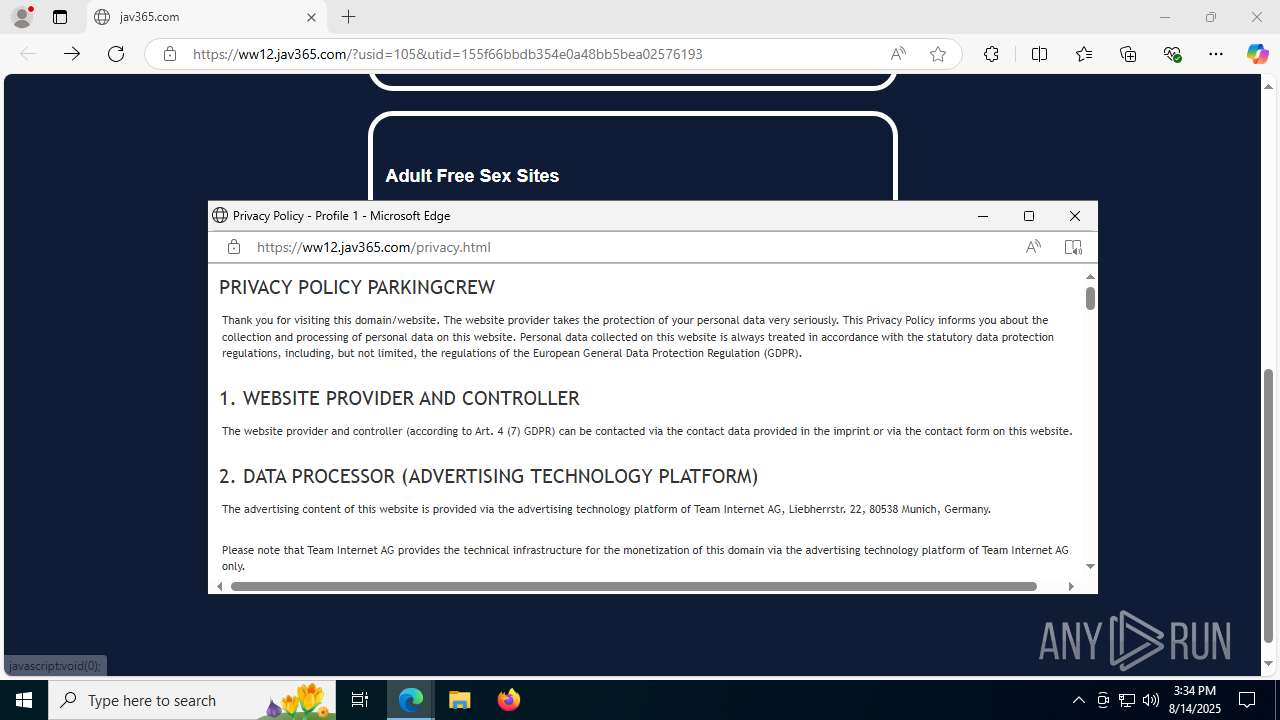Click '2. DATA PROCESSOR' section heading
The width and height of the screenshot is (1280, 720).
(x=489, y=477)
